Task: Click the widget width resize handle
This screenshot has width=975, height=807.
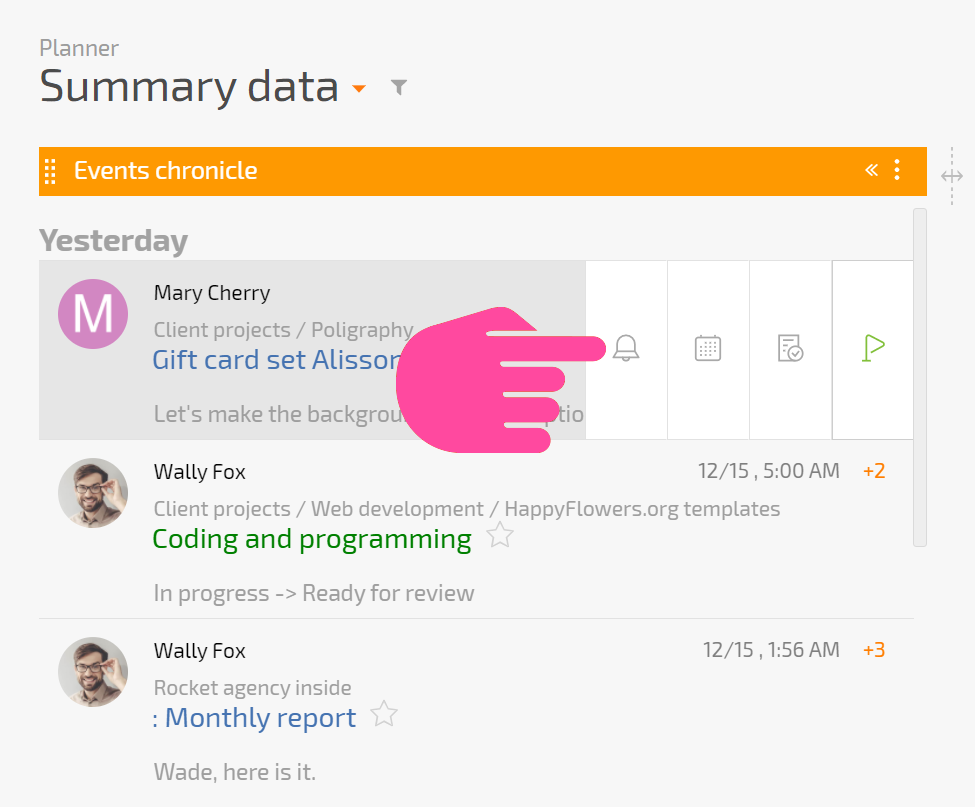Action: (951, 177)
